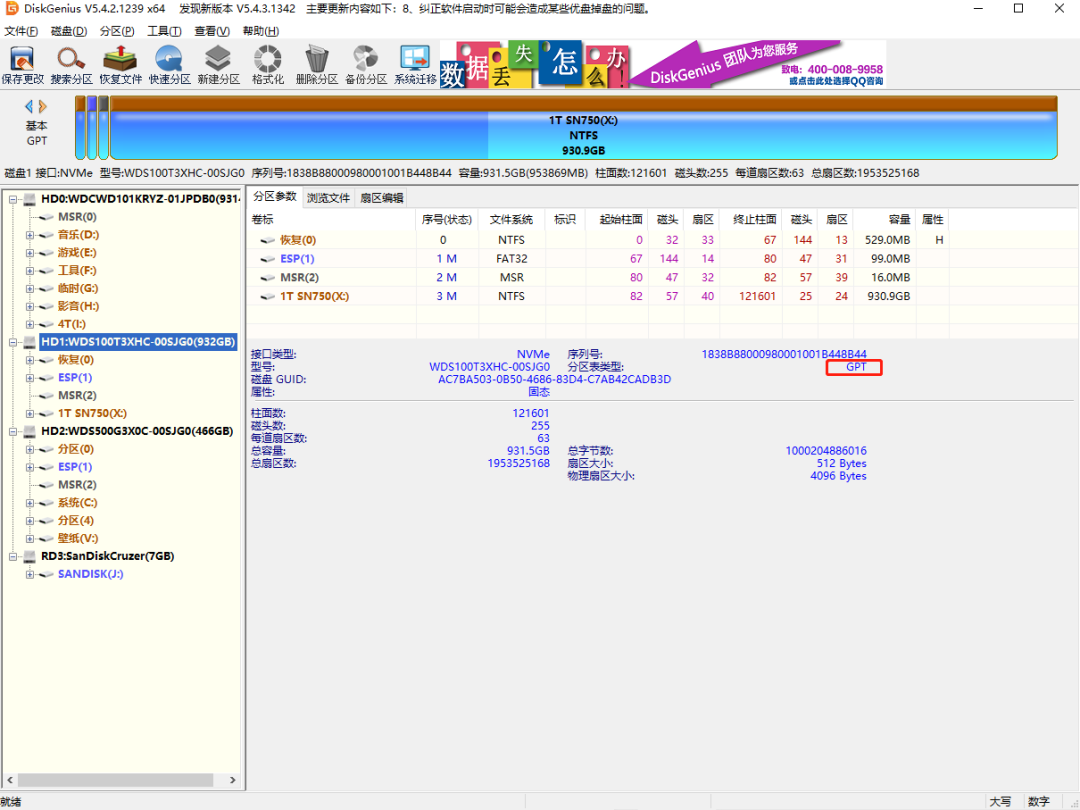Screen dimensions: 1080x810
Task: Click the FAT32 file system cell
Action: point(511,259)
